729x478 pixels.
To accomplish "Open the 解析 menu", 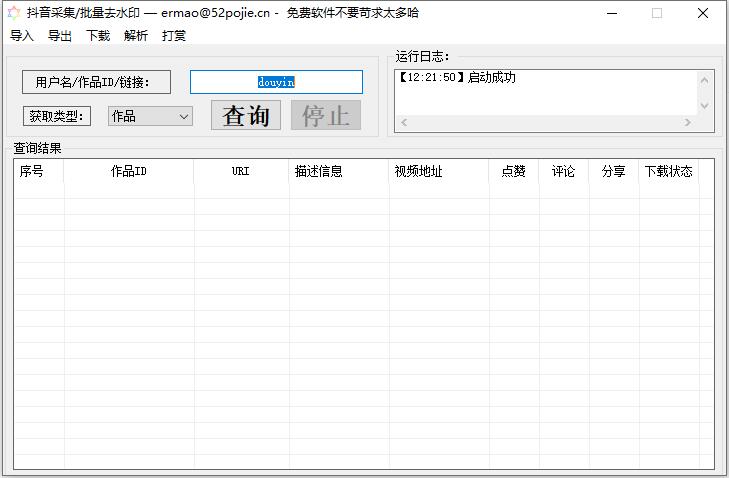I will coord(136,35).
